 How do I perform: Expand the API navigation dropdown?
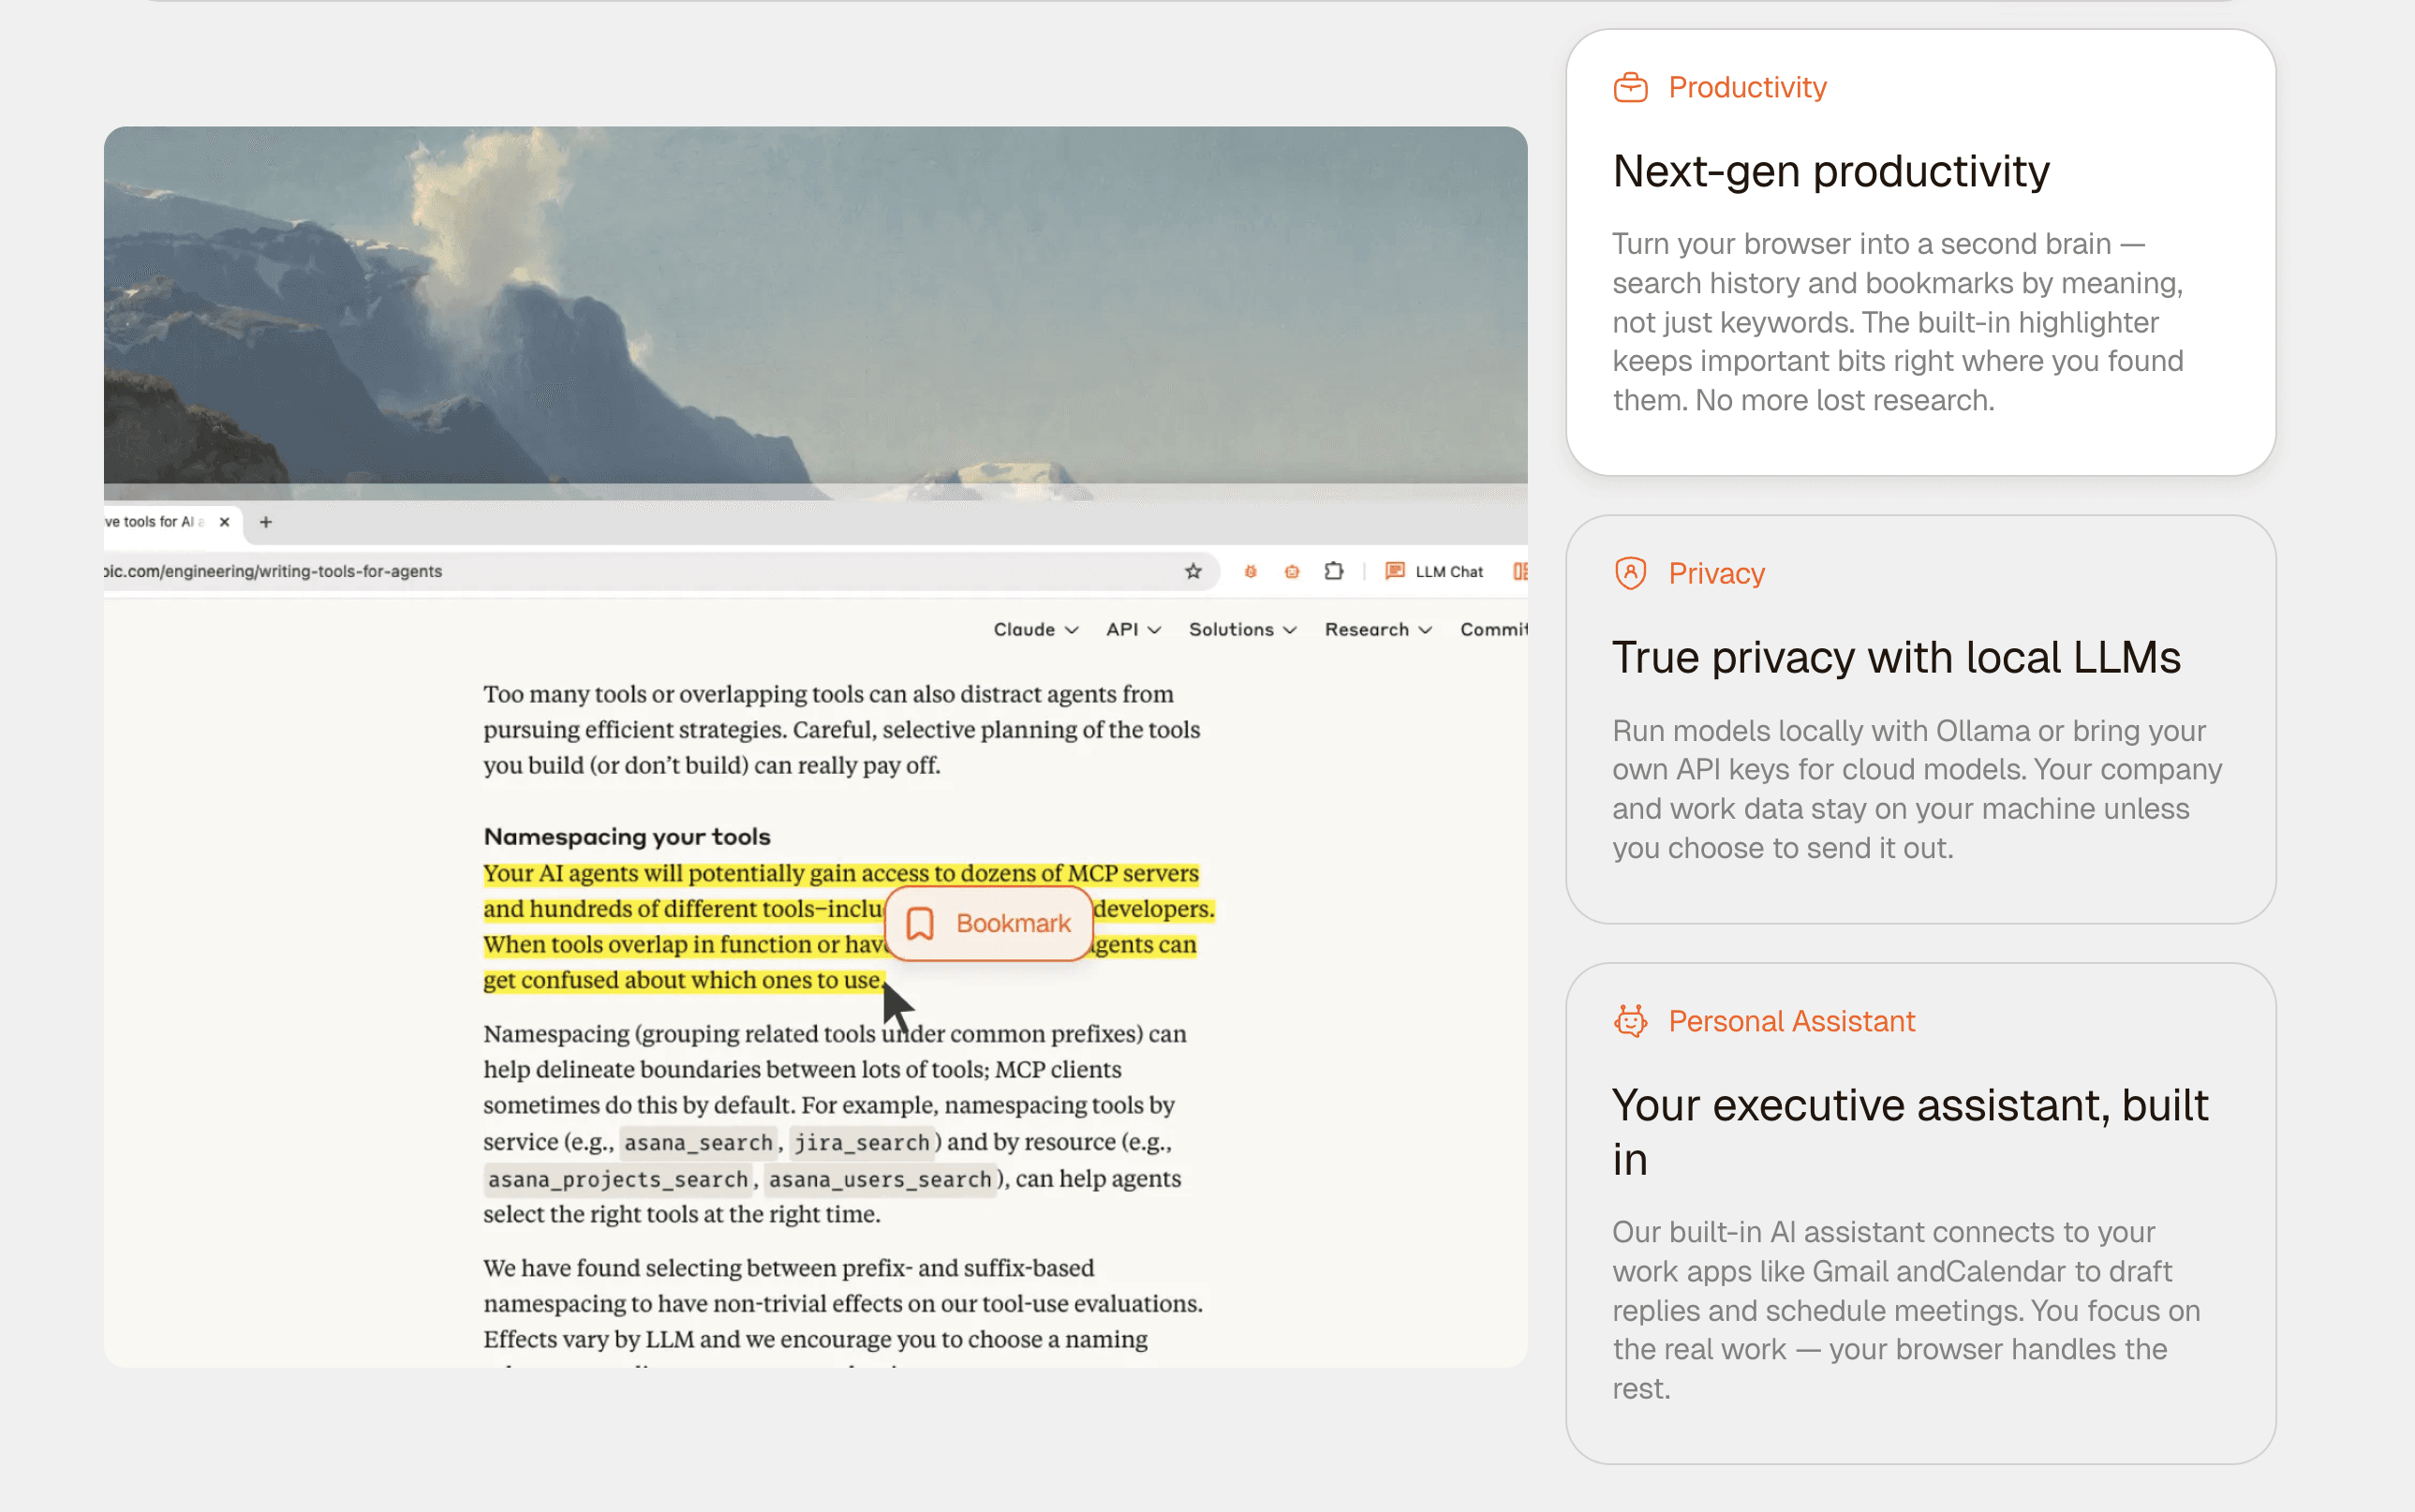pyautogui.click(x=1133, y=629)
